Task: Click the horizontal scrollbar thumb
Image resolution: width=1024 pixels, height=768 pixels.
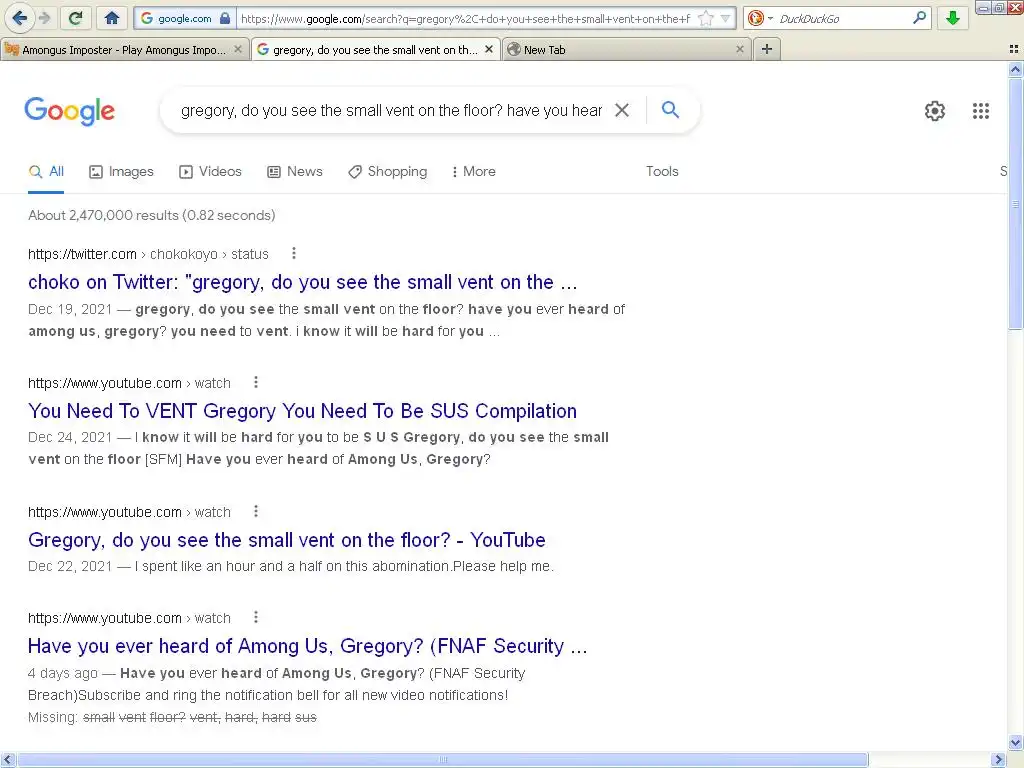Action: [x=443, y=760]
